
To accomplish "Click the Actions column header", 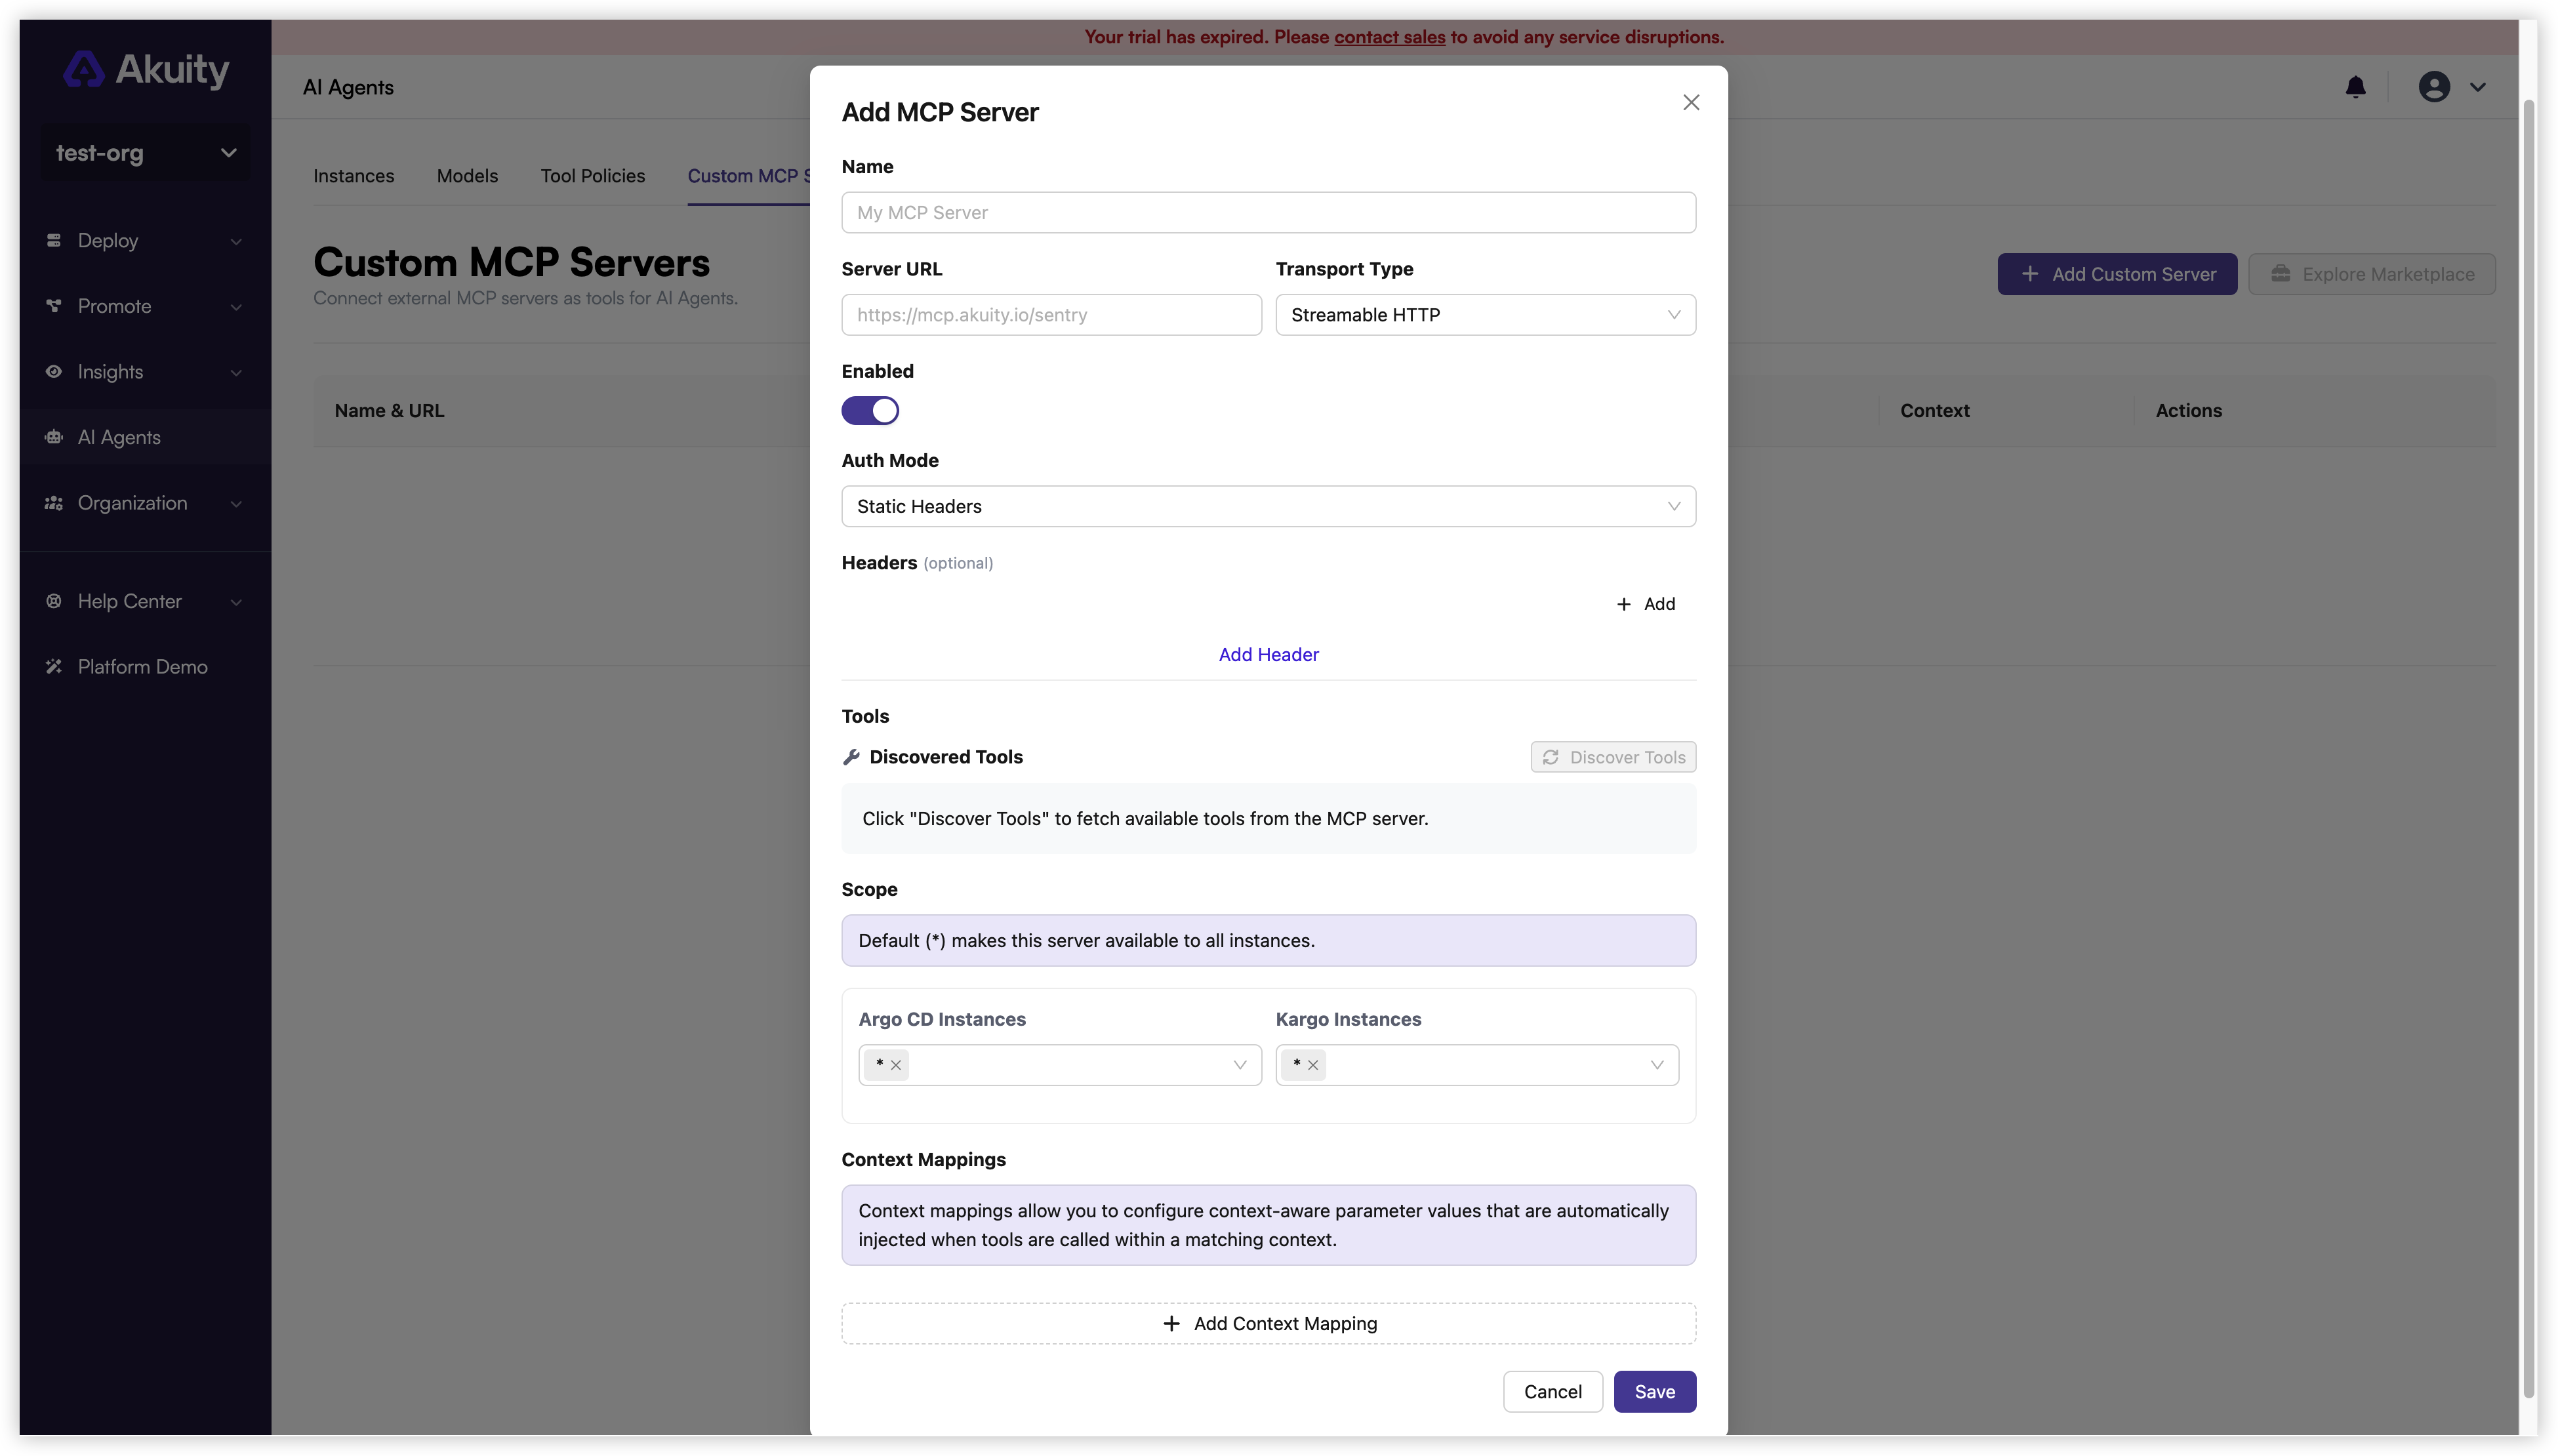I will tap(2188, 411).
